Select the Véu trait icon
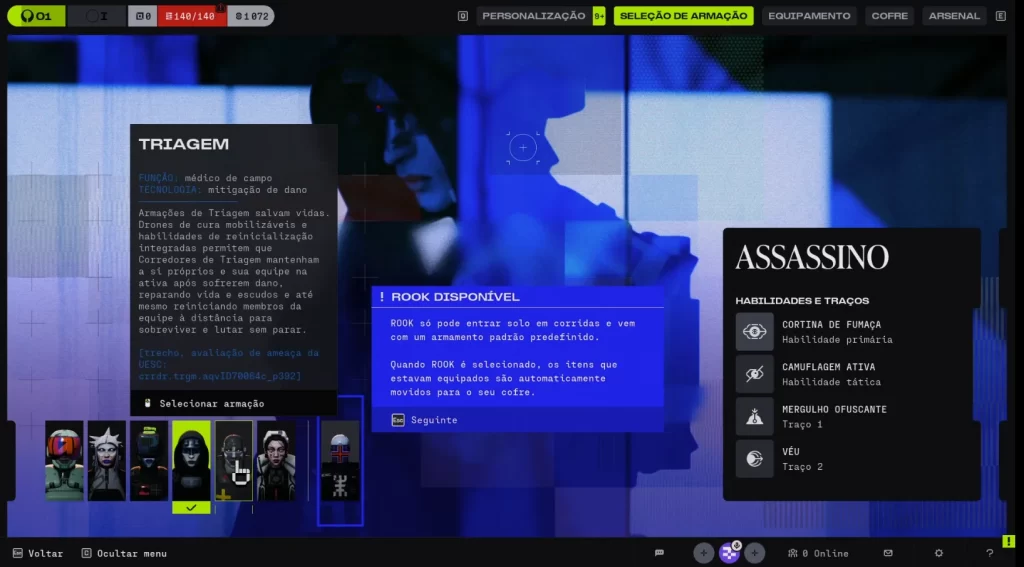Viewport: 1024px width, 567px height. (x=755, y=459)
